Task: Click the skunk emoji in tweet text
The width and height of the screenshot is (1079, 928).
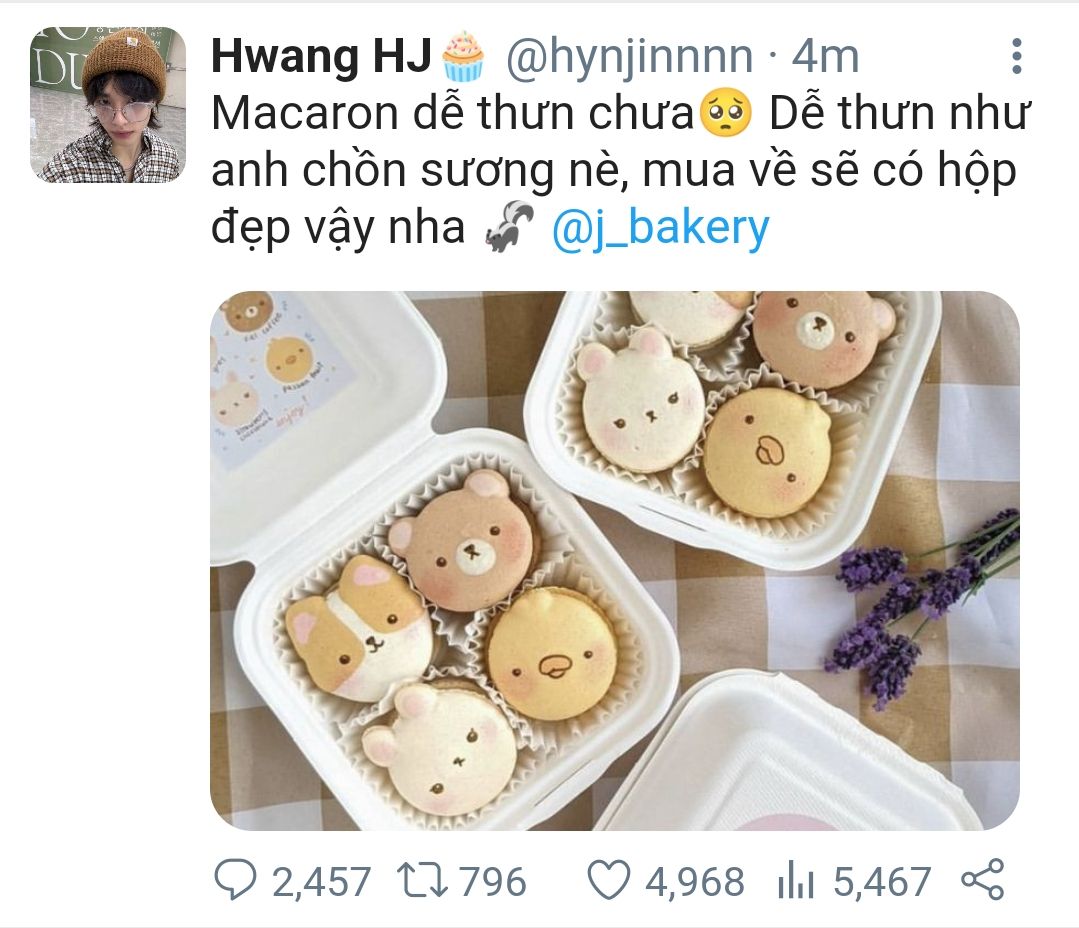Action: [509, 226]
